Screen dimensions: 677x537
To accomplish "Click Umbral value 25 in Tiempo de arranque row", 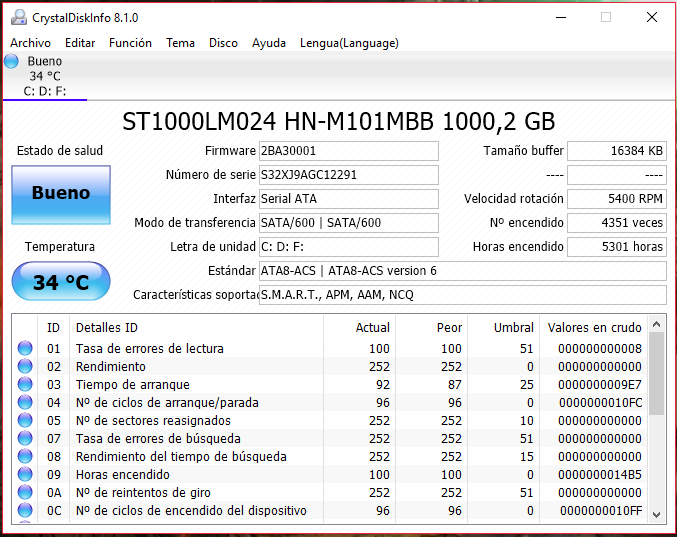I will point(527,384).
